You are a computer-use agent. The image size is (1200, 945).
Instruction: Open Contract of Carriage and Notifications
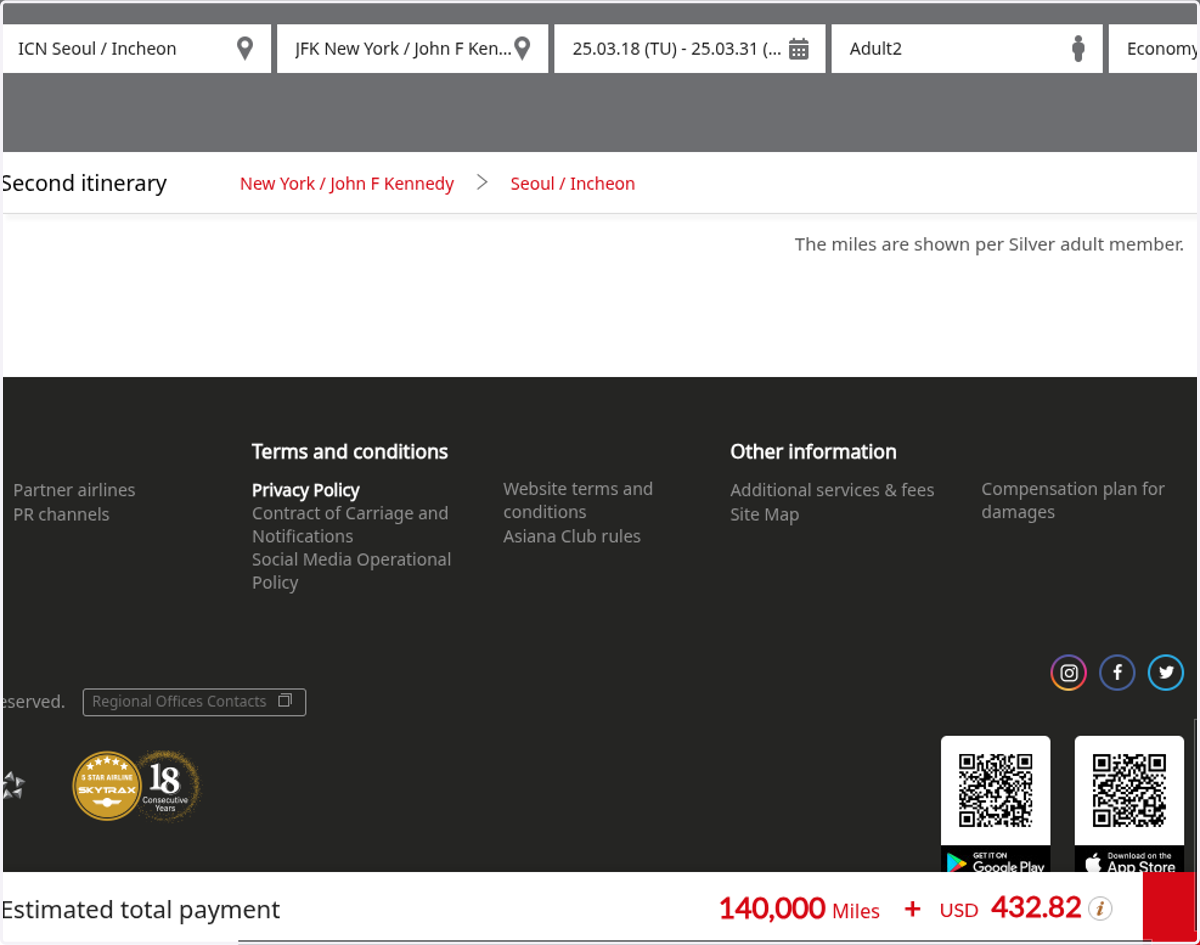[x=350, y=524]
